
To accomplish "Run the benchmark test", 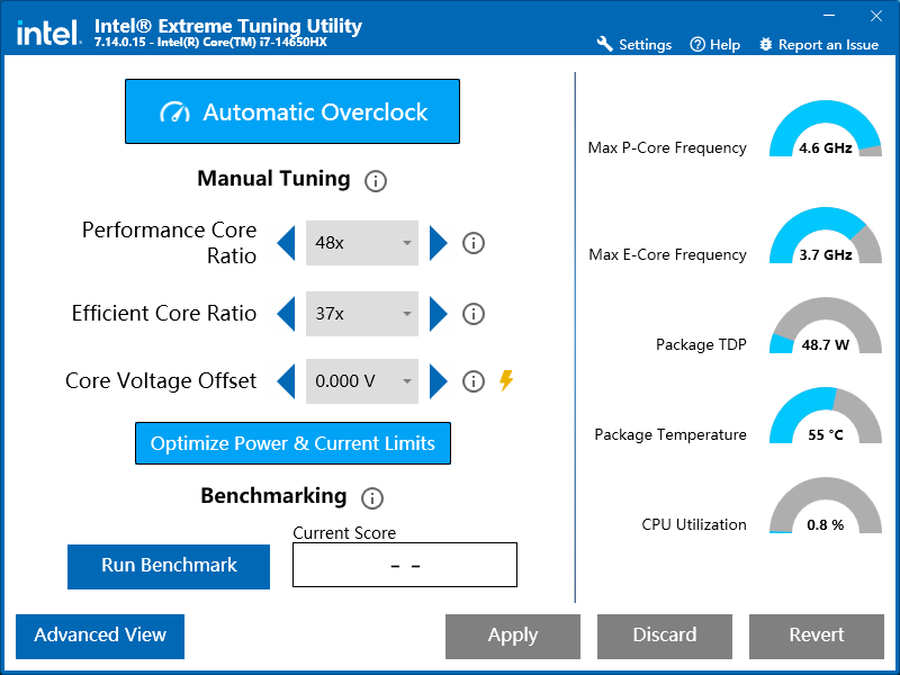I will pos(169,566).
